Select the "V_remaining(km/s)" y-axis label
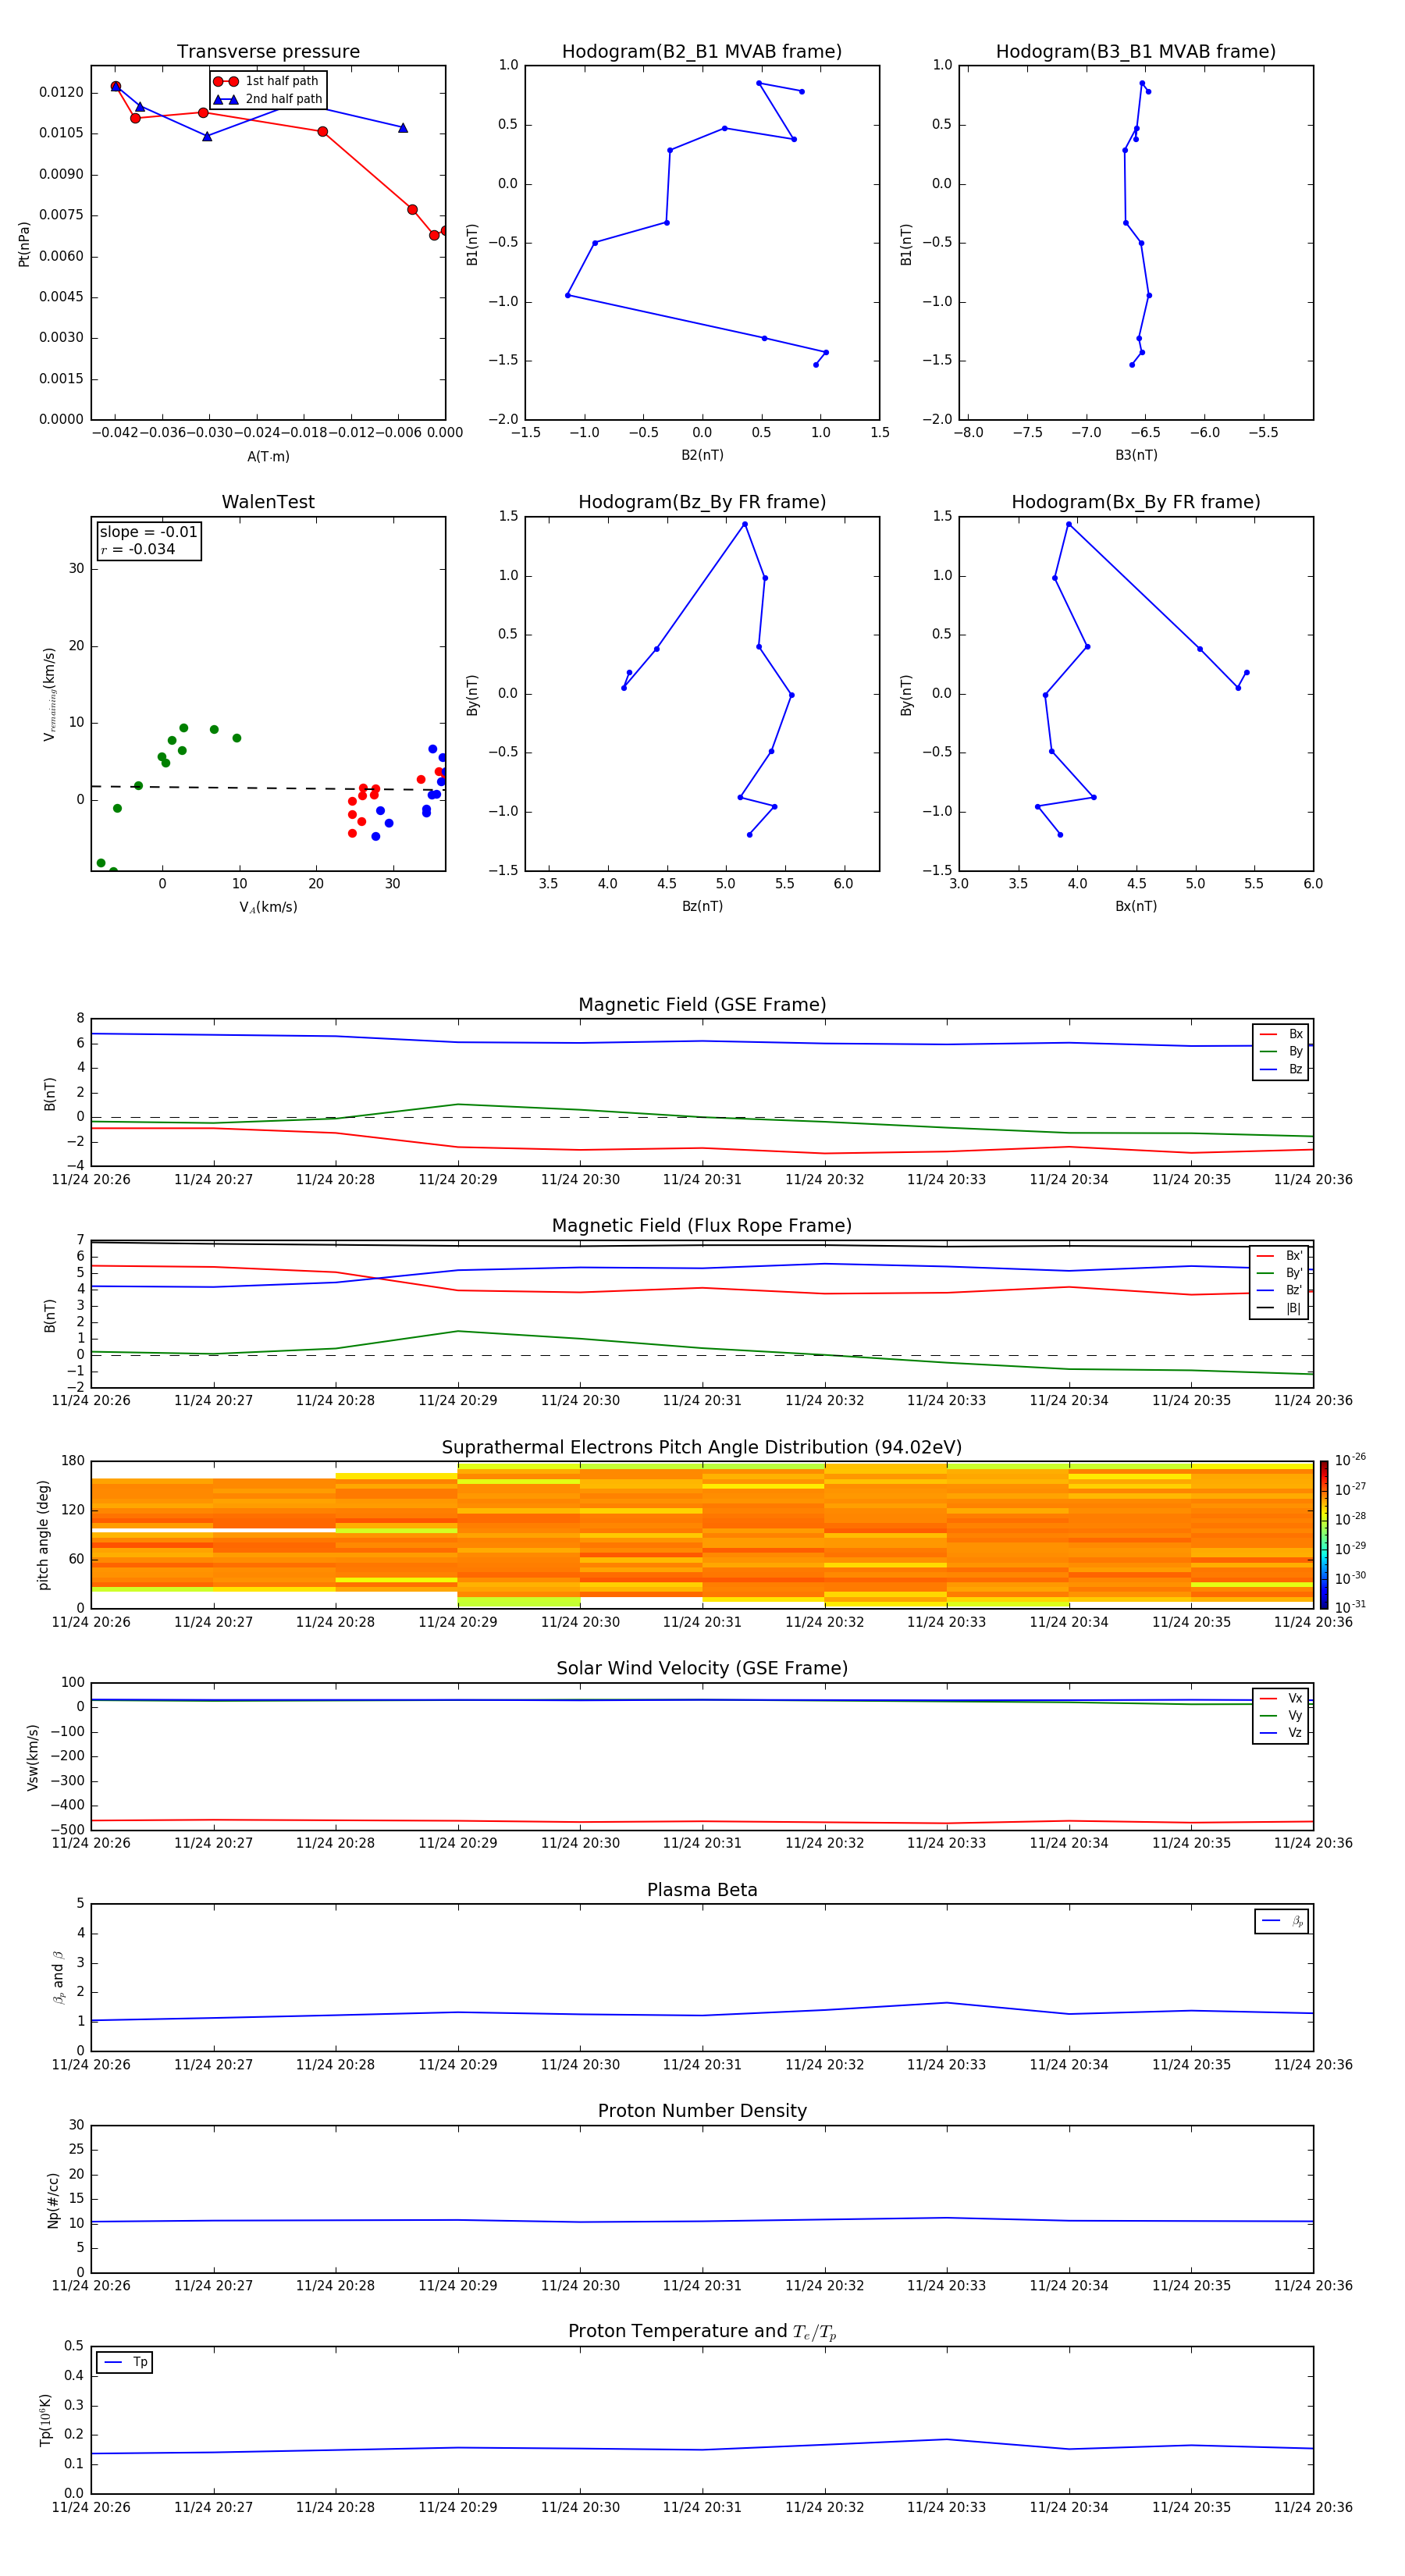The image size is (1405, 2576). click(49, 694)
